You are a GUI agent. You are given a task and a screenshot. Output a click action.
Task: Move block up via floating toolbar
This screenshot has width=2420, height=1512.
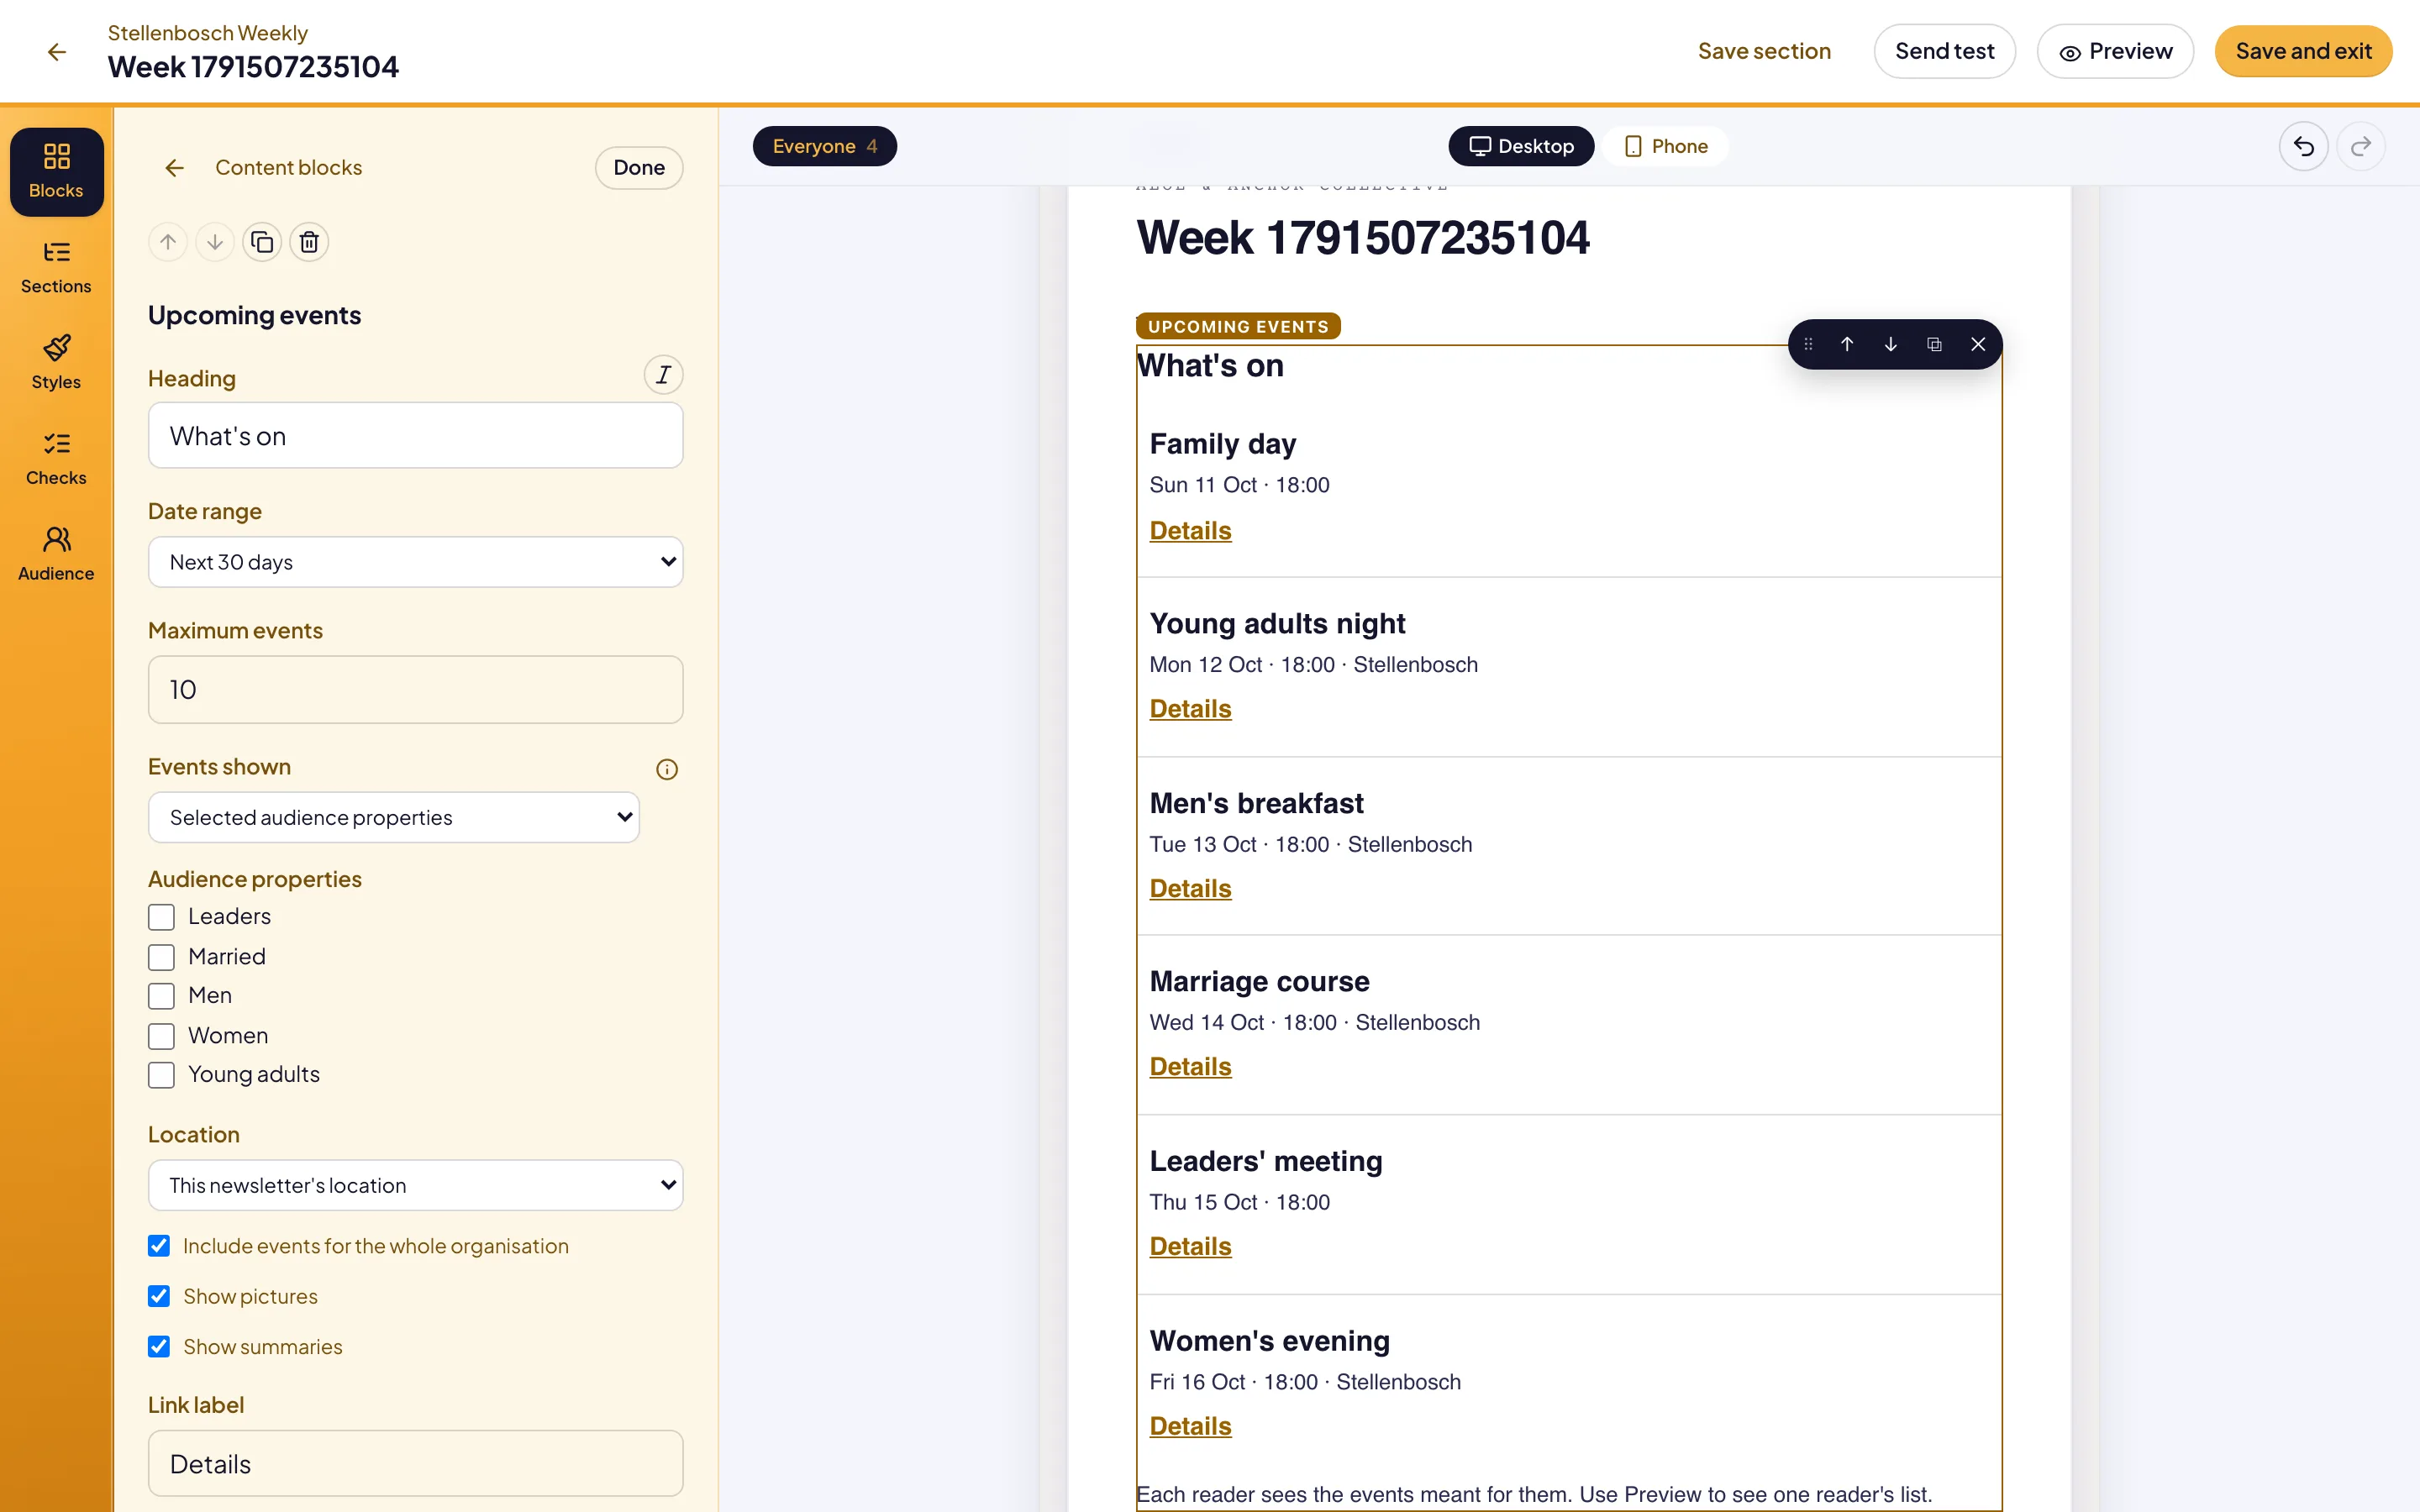point(1847,344)
